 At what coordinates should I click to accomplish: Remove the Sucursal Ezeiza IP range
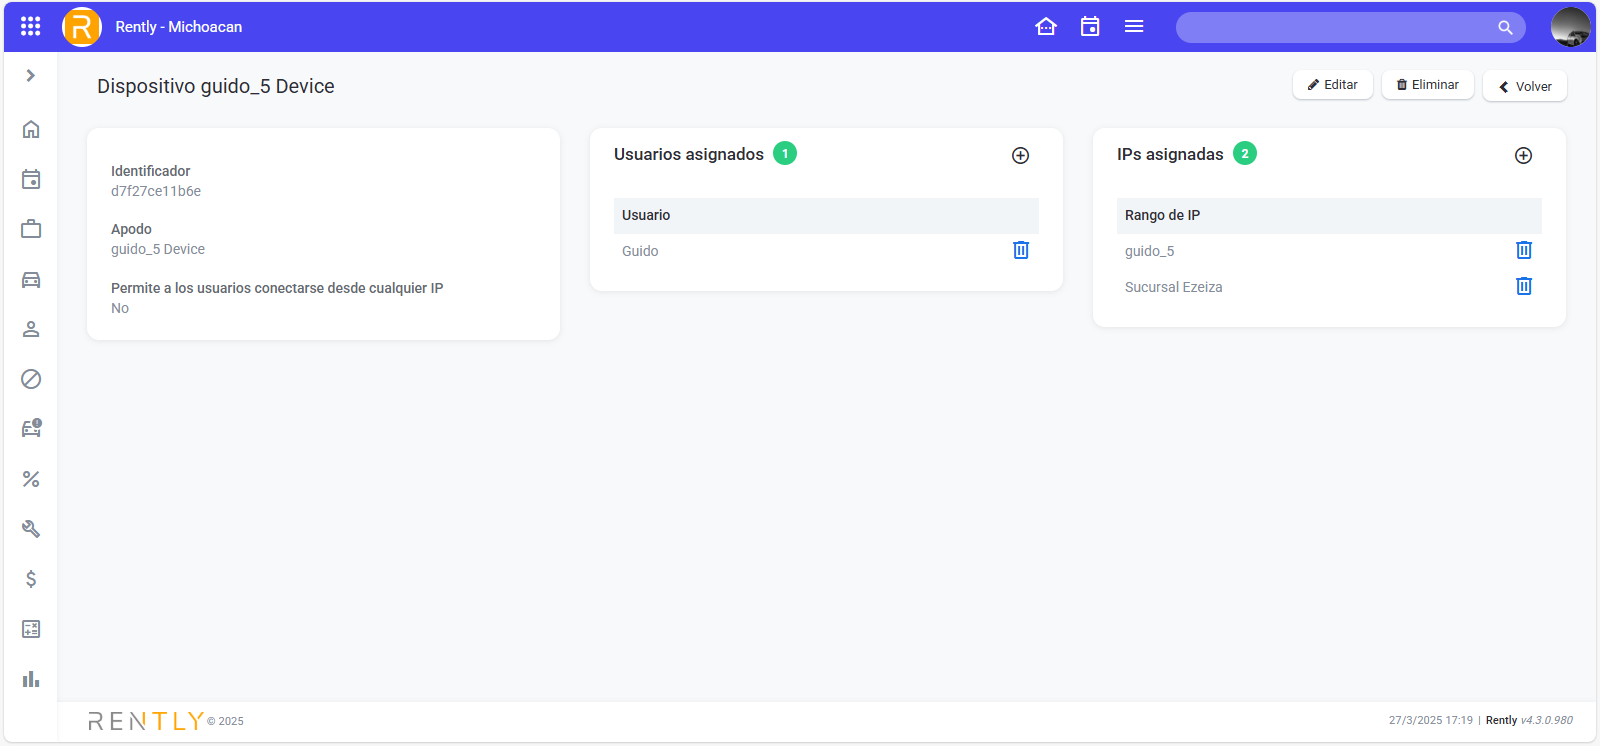pos(1524,286)
